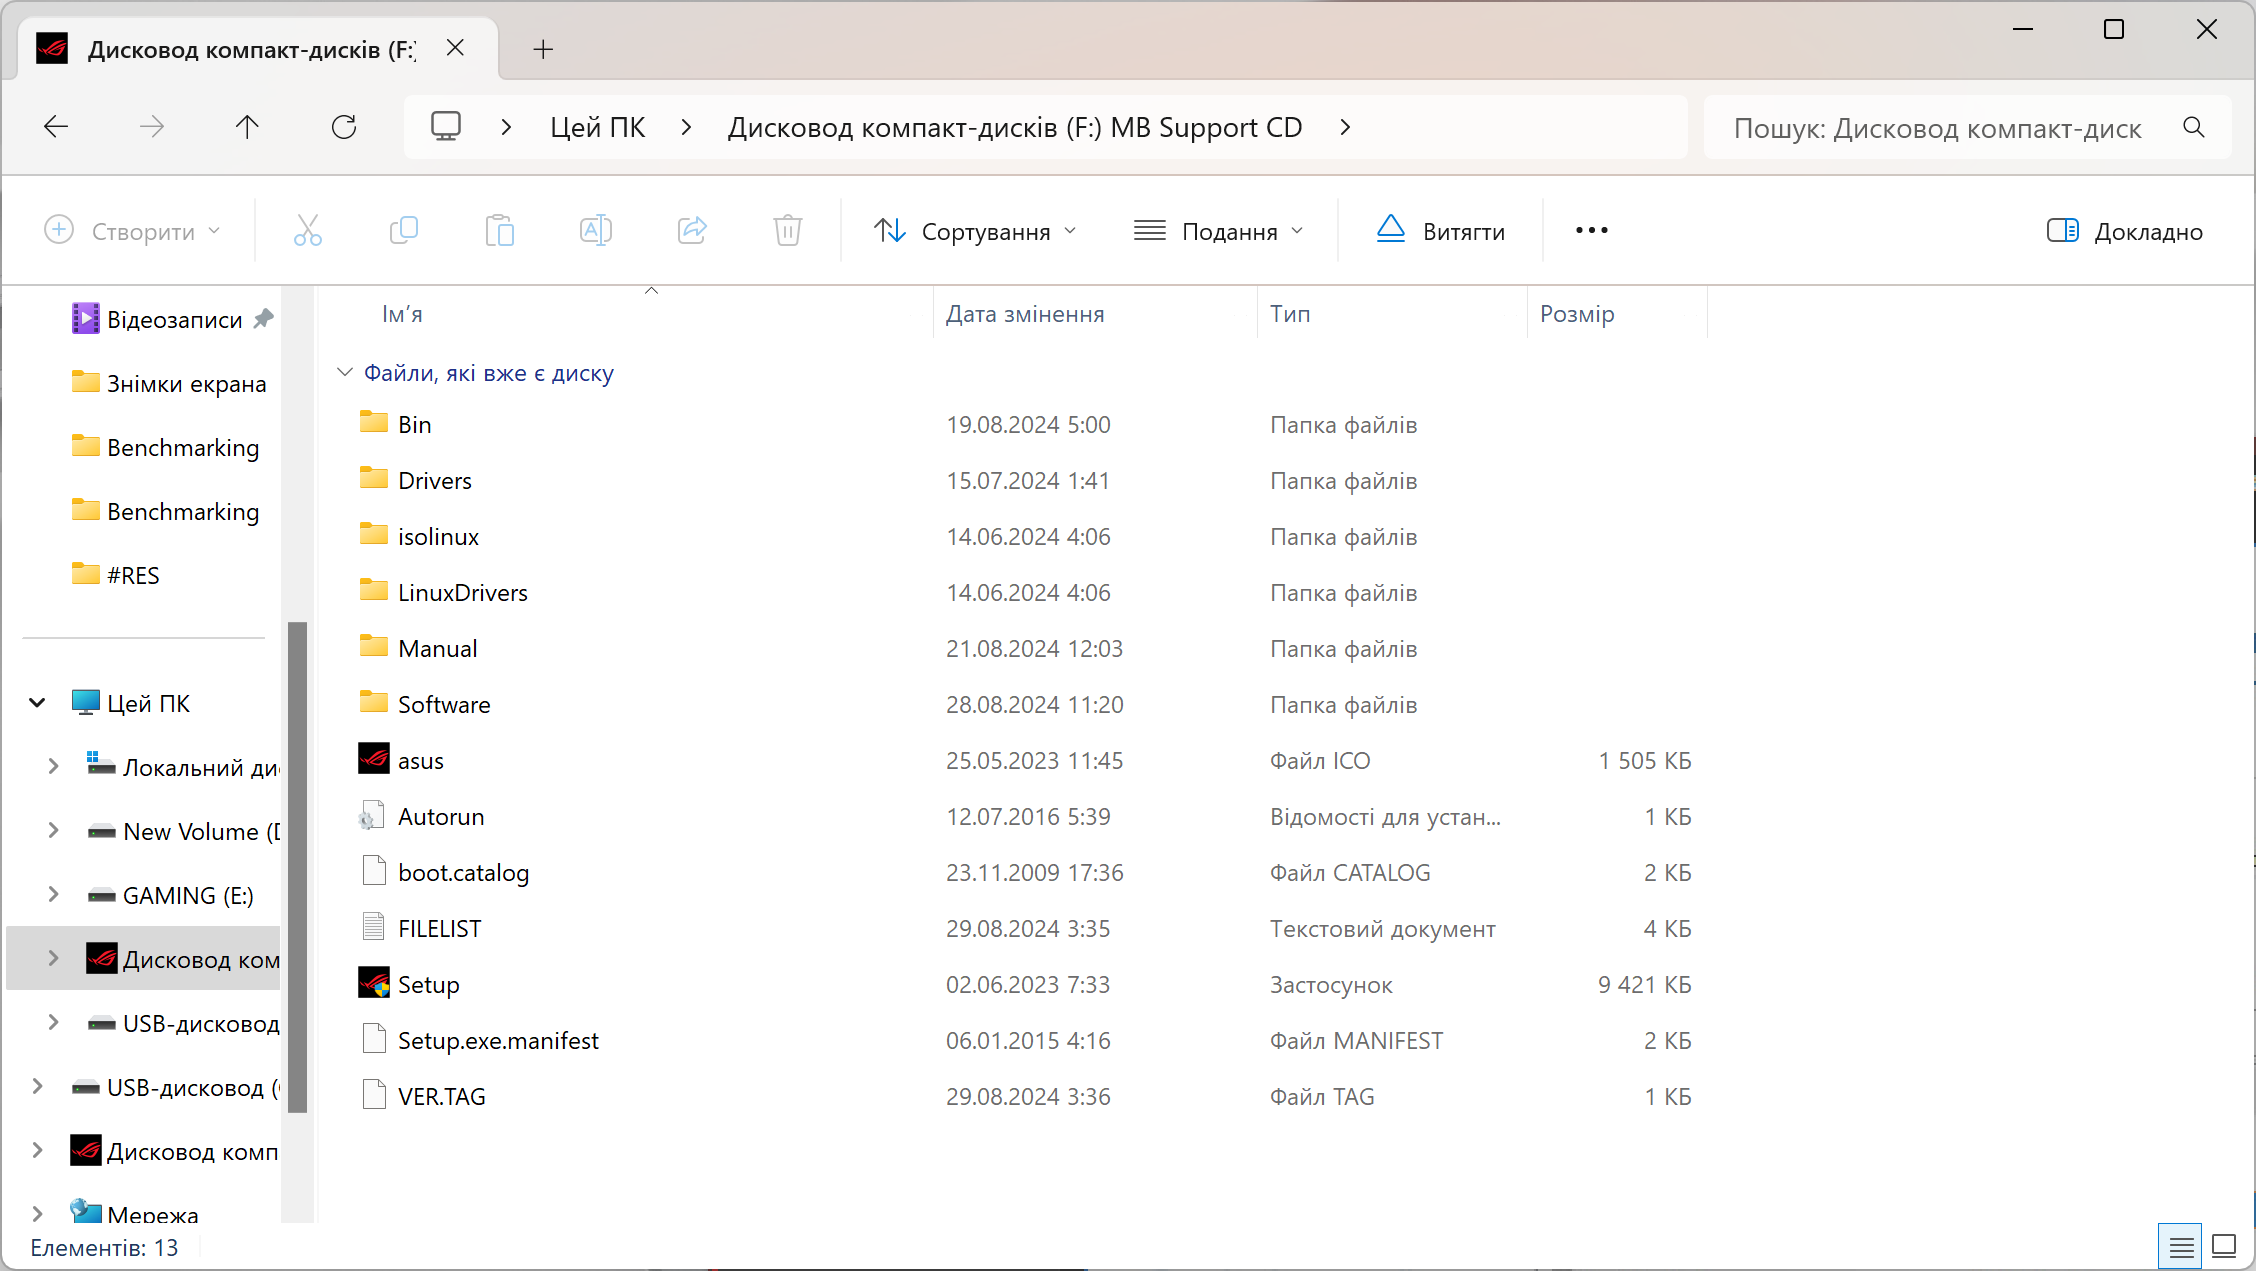Screen dimensions: 2256x1271
Task: Click the share toolbar icon
Action: [x=693, y=229]
